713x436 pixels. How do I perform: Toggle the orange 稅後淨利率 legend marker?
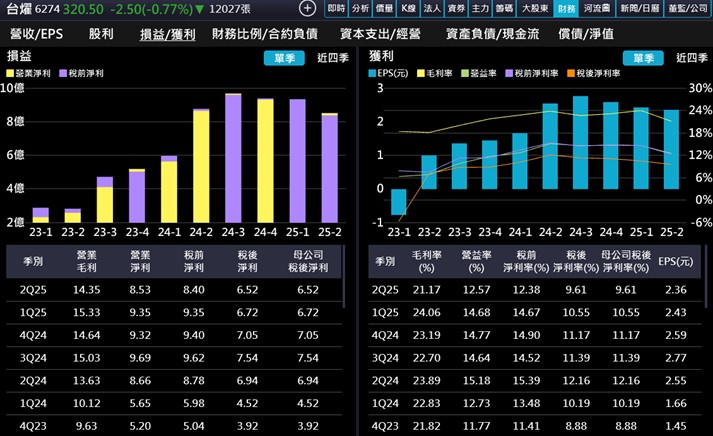coord(570,75)
